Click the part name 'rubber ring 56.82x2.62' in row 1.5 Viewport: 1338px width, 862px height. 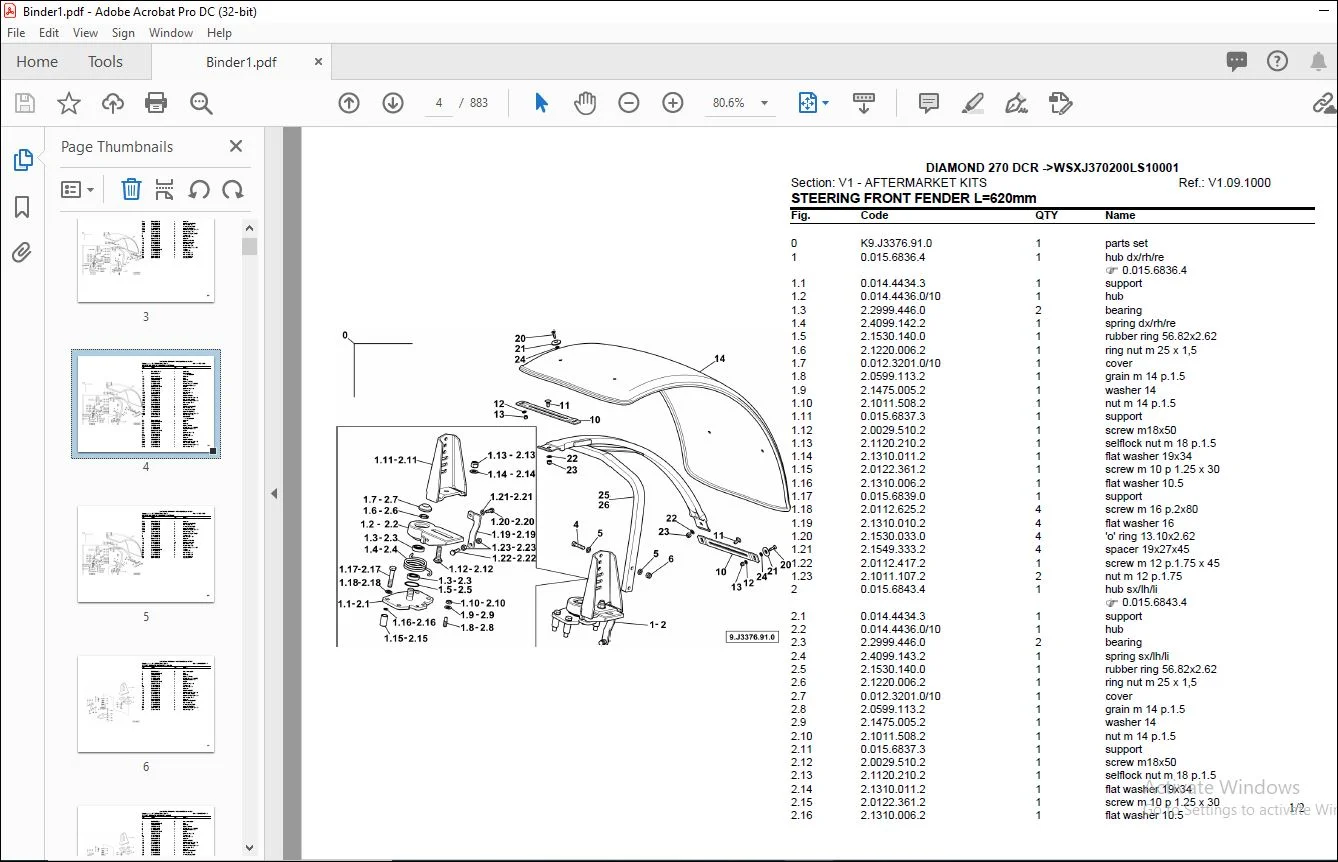pyautogui.click(x=1161, y=337)
